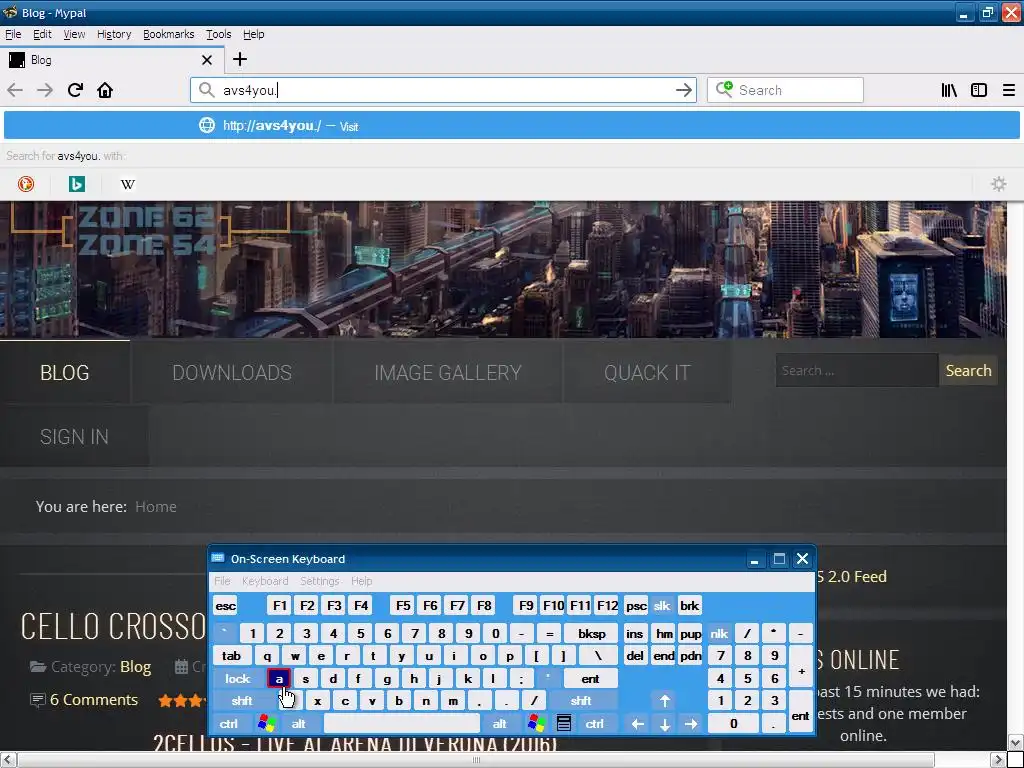The width and height of the screenshot is (1024, 768).
Task: Click the tab key on keyboard
Action: coord(231,656)
